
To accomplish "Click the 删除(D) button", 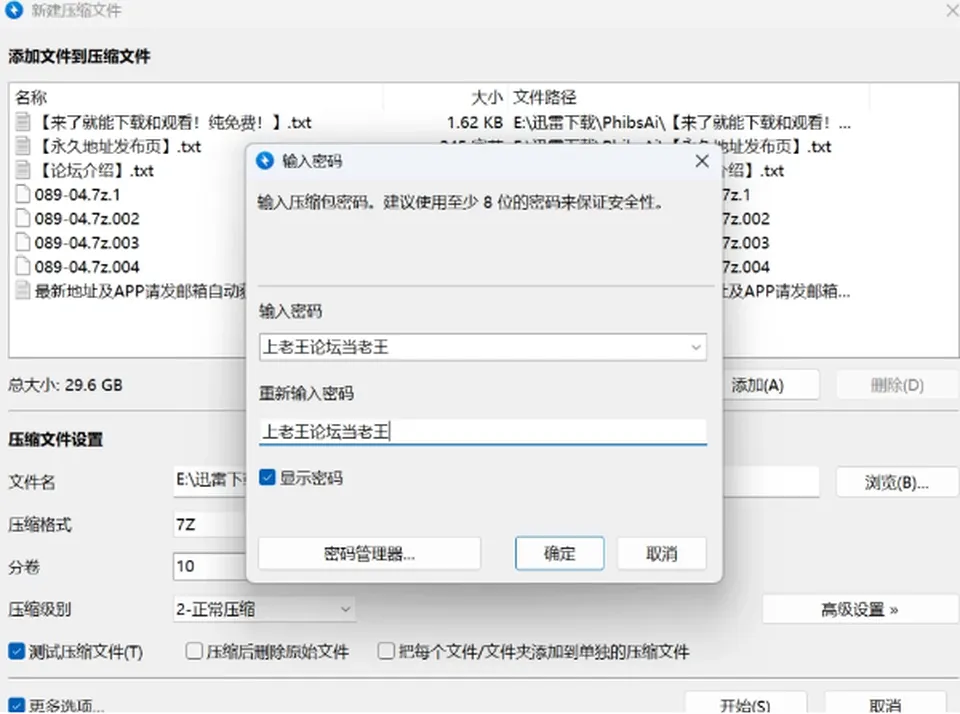I will point(897,385).
